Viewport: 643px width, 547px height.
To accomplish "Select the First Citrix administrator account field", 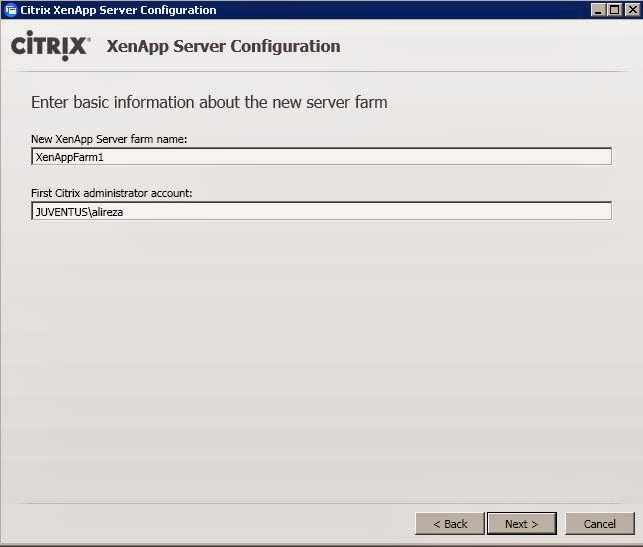I will point(322,211).
